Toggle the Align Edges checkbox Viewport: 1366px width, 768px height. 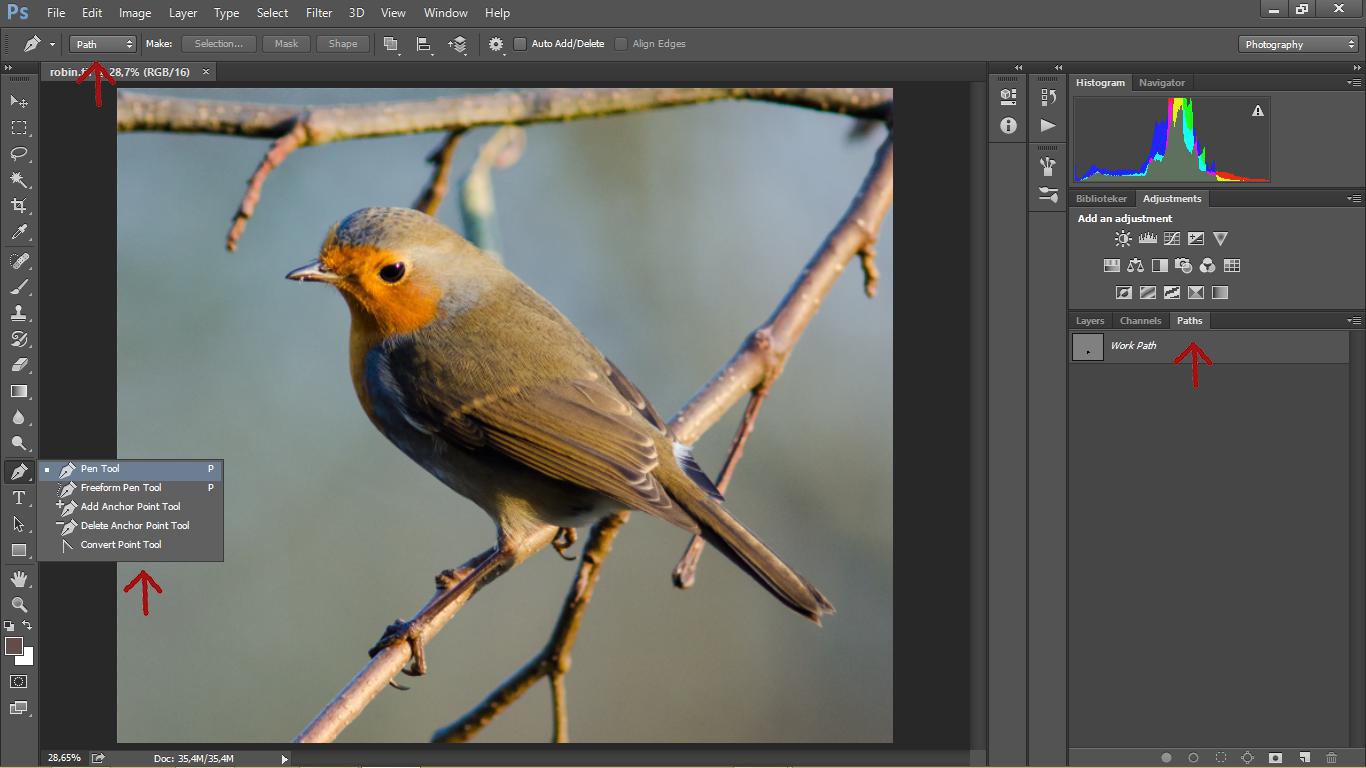[x=621, y=44]
